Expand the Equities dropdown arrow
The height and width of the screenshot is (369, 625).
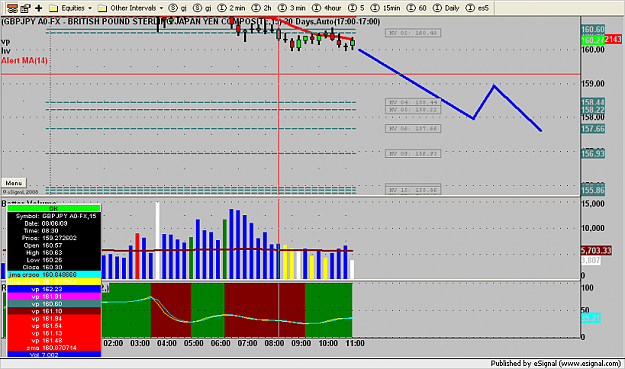(x=90, y=8)
